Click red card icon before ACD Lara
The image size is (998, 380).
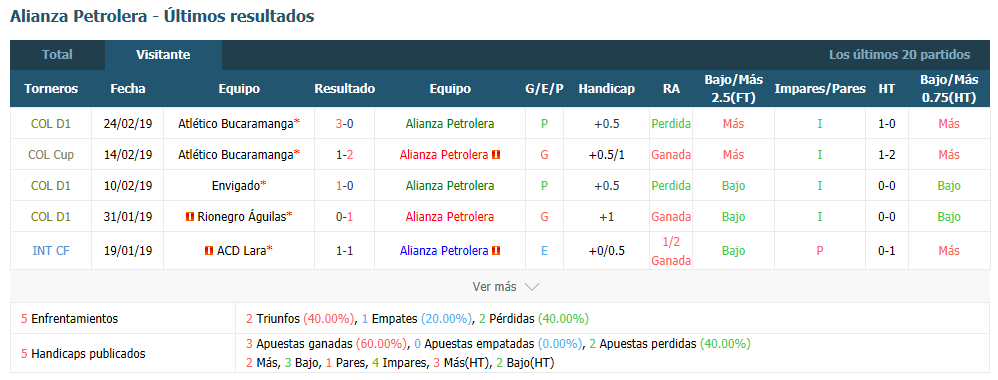pos(209,251)
